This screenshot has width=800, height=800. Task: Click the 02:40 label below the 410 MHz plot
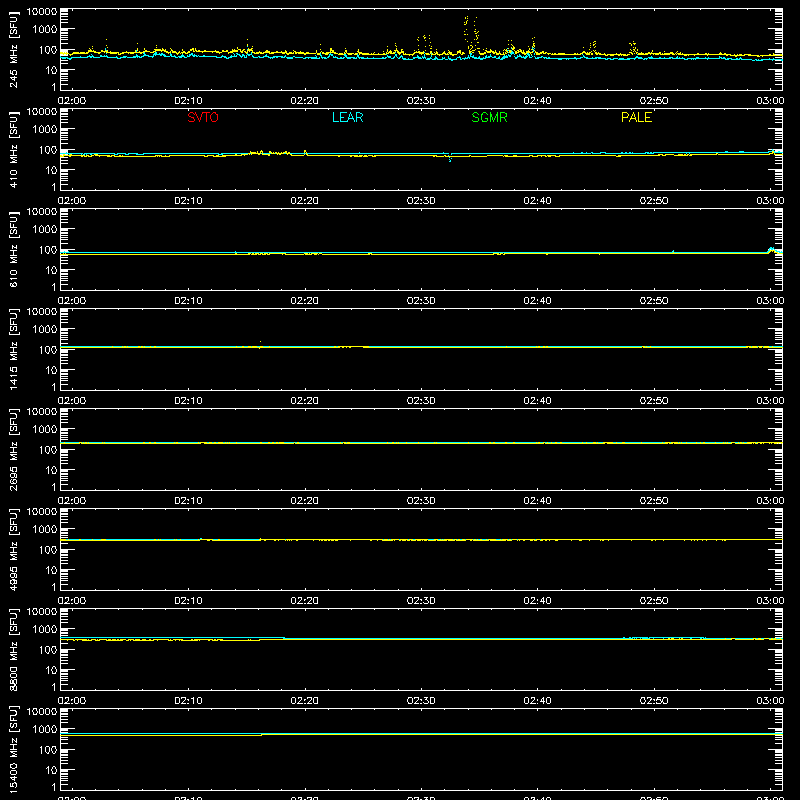537,201
